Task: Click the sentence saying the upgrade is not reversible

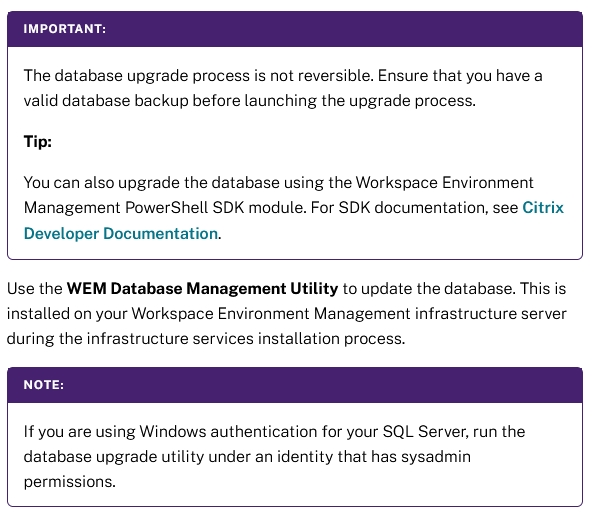Action: (199, 76)
